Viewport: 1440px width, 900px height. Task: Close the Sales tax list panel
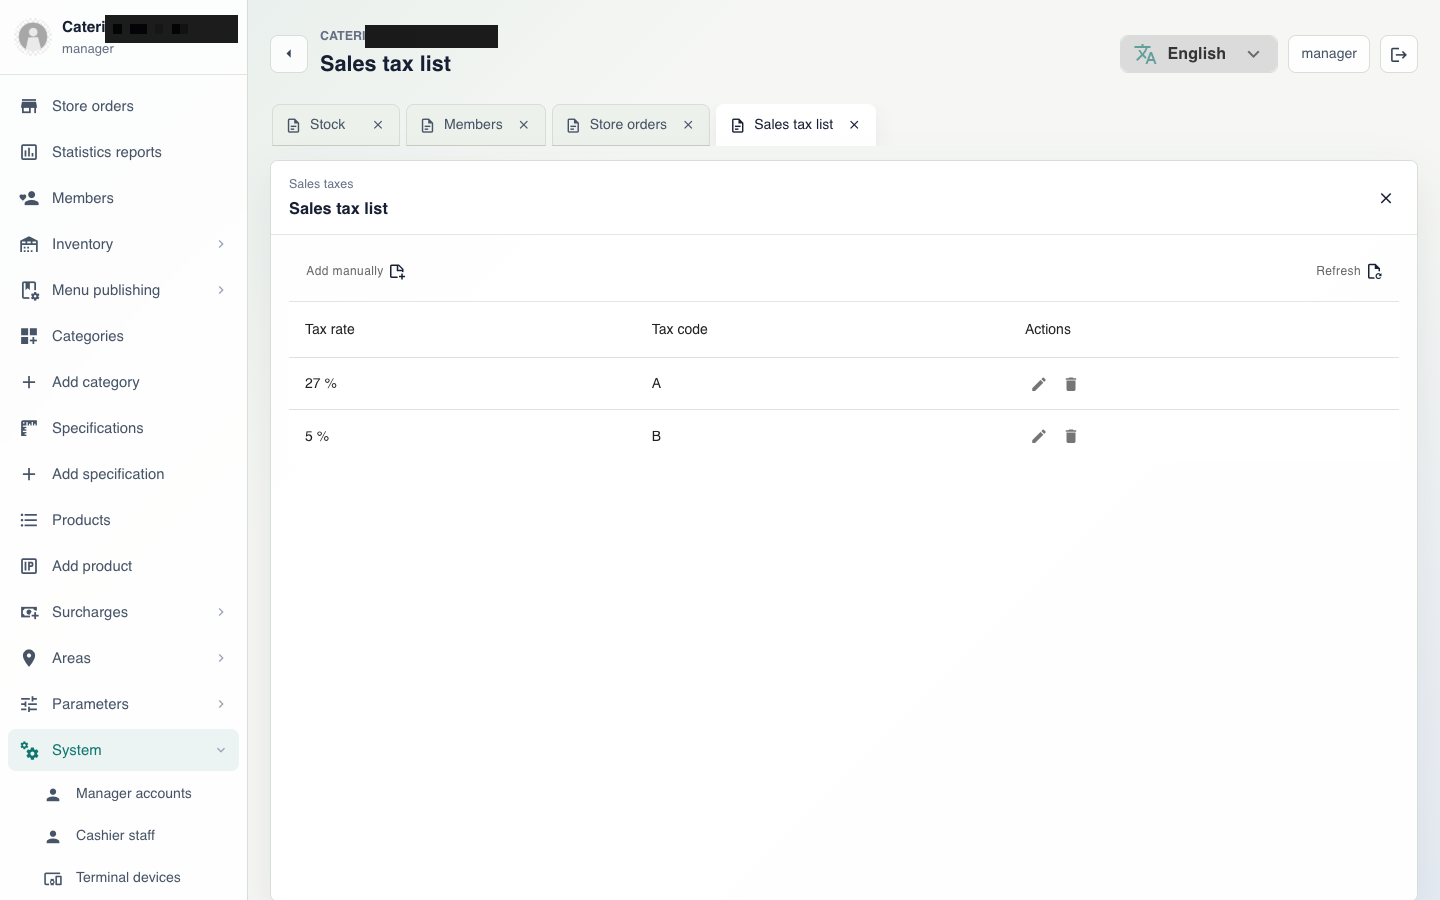[1386, 198]
